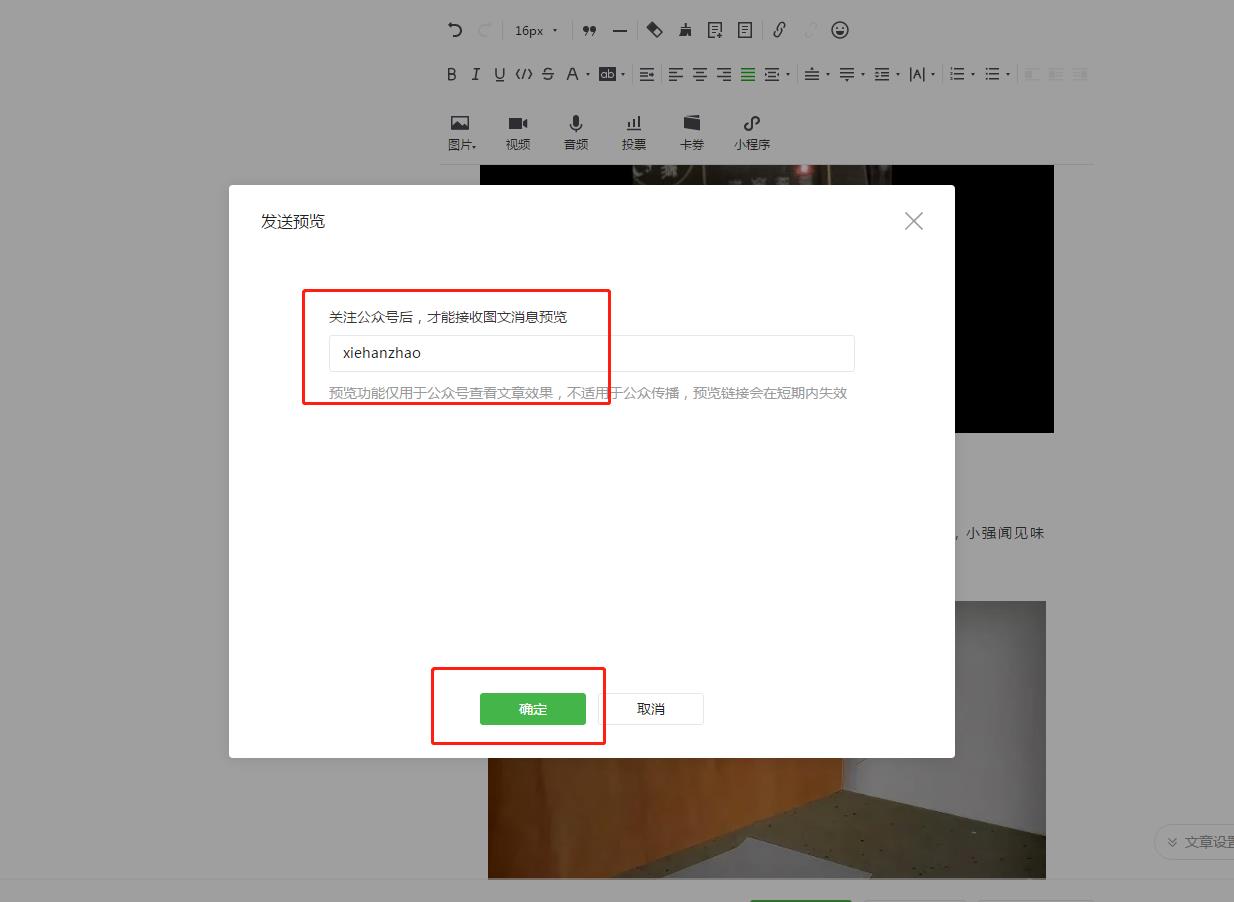The image size is (1234, 902).
Task: Close the 发送预览 dialog with X
Action: point(914,221)
